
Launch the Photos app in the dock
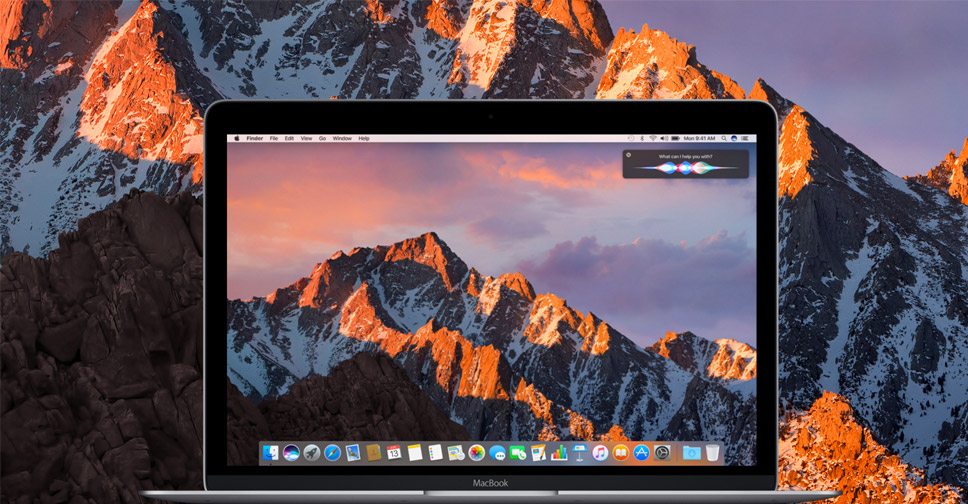pos(476,453)
